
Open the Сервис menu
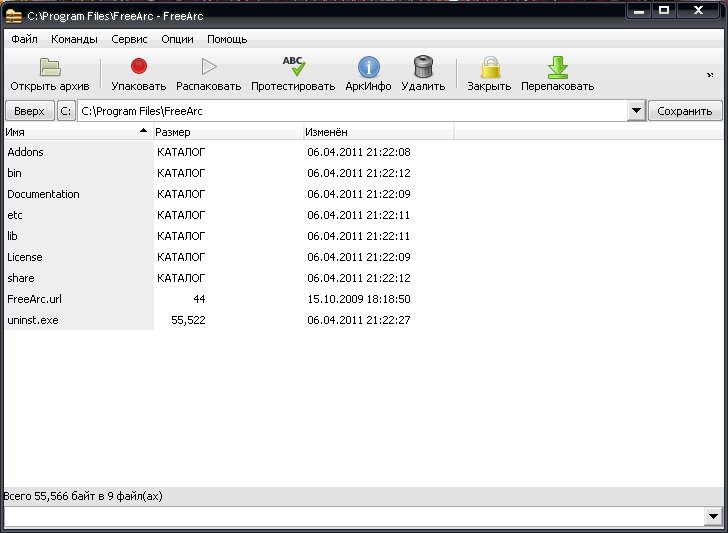click(129, 39)
